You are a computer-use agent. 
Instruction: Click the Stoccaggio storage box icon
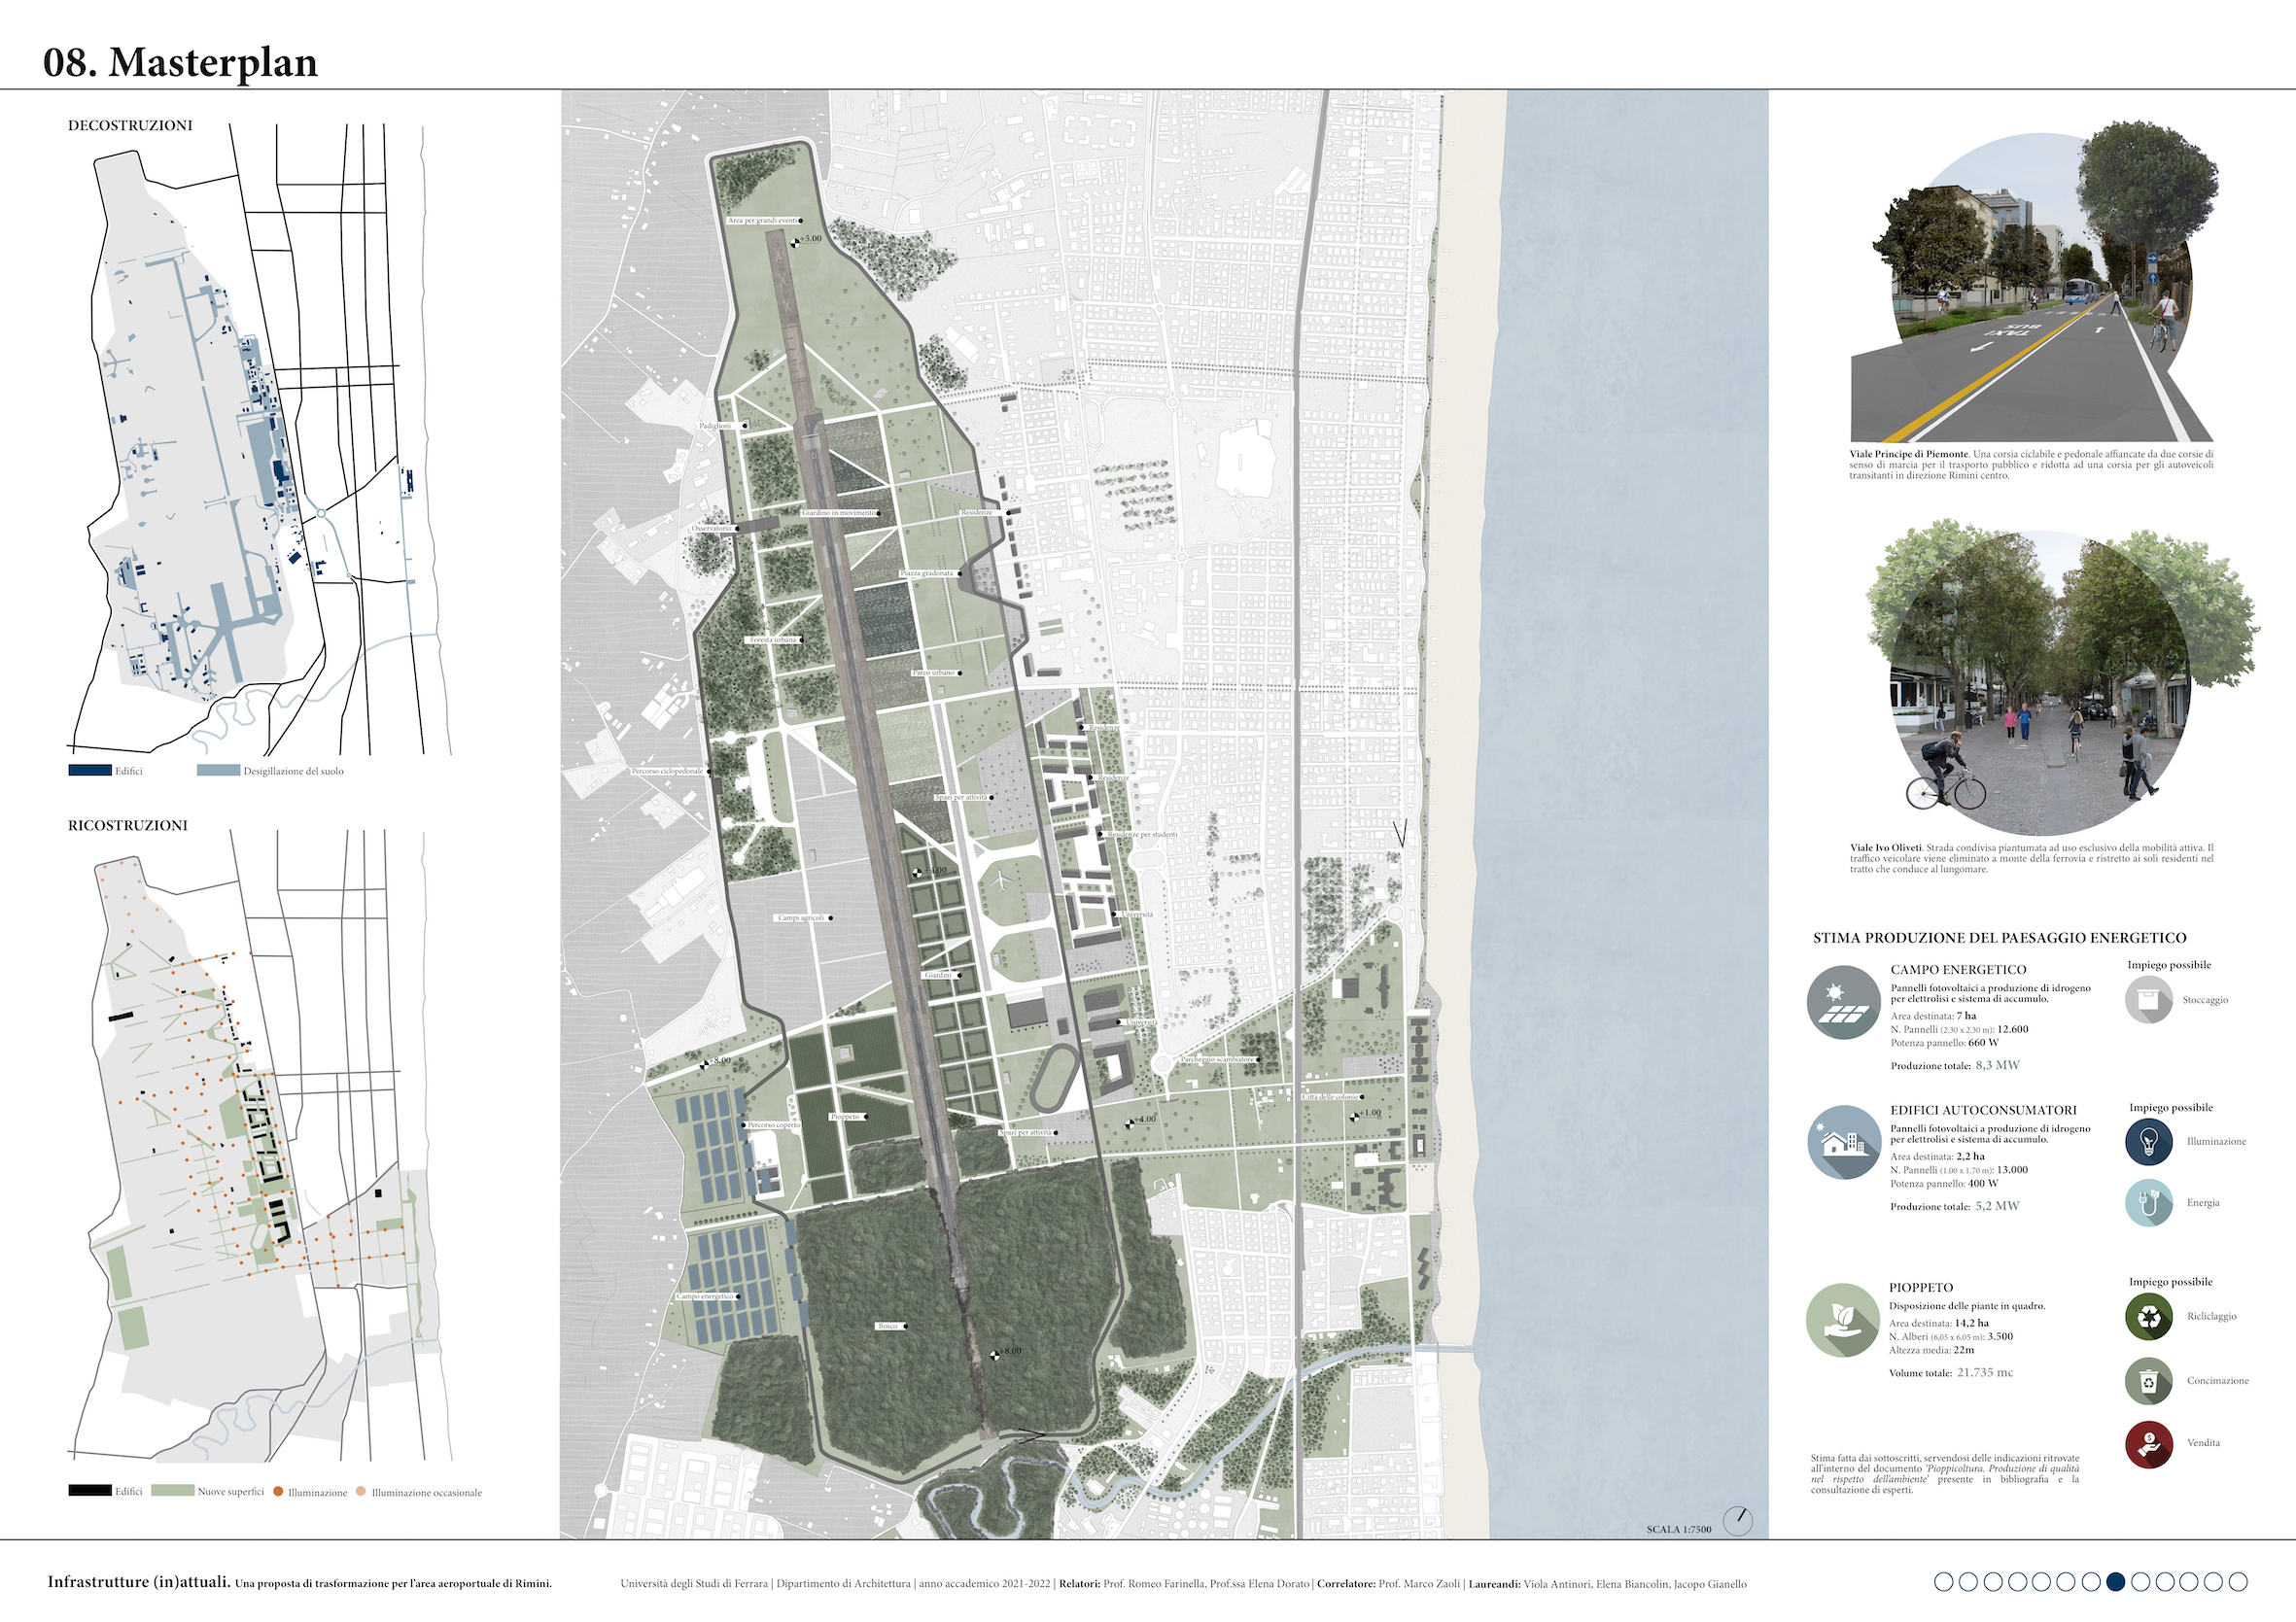pyautogui.click(x=2149, y=1000)
